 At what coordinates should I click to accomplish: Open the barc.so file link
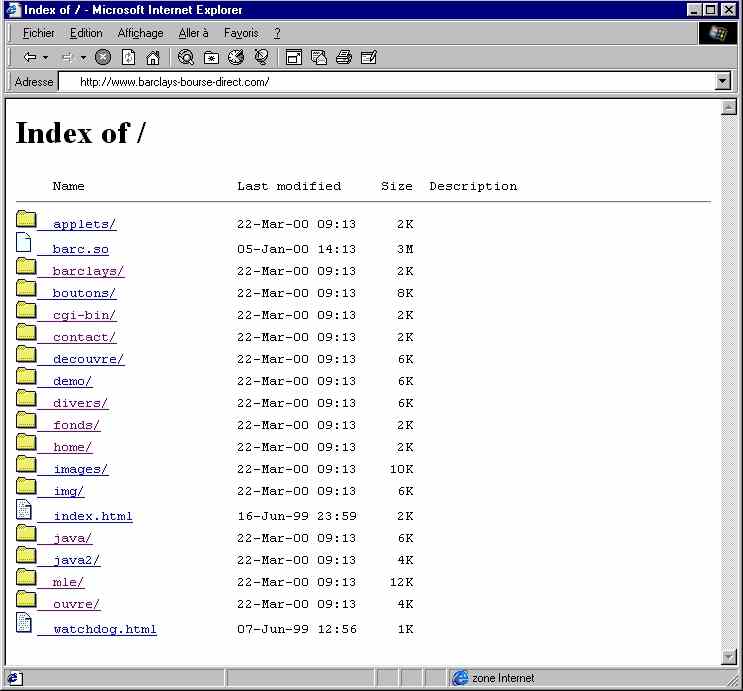click(x=81, y=249)
